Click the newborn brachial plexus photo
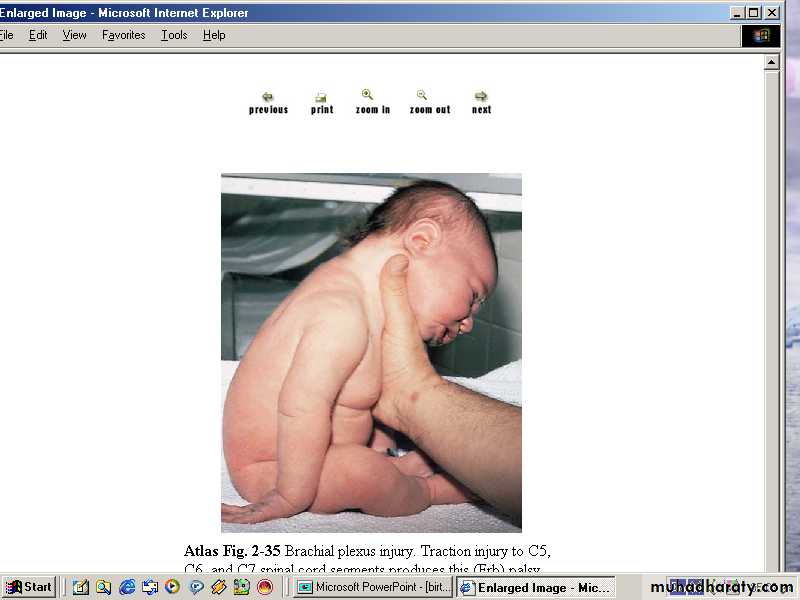The width and height of the screenshot is (800, 600). tap(371, 352)
